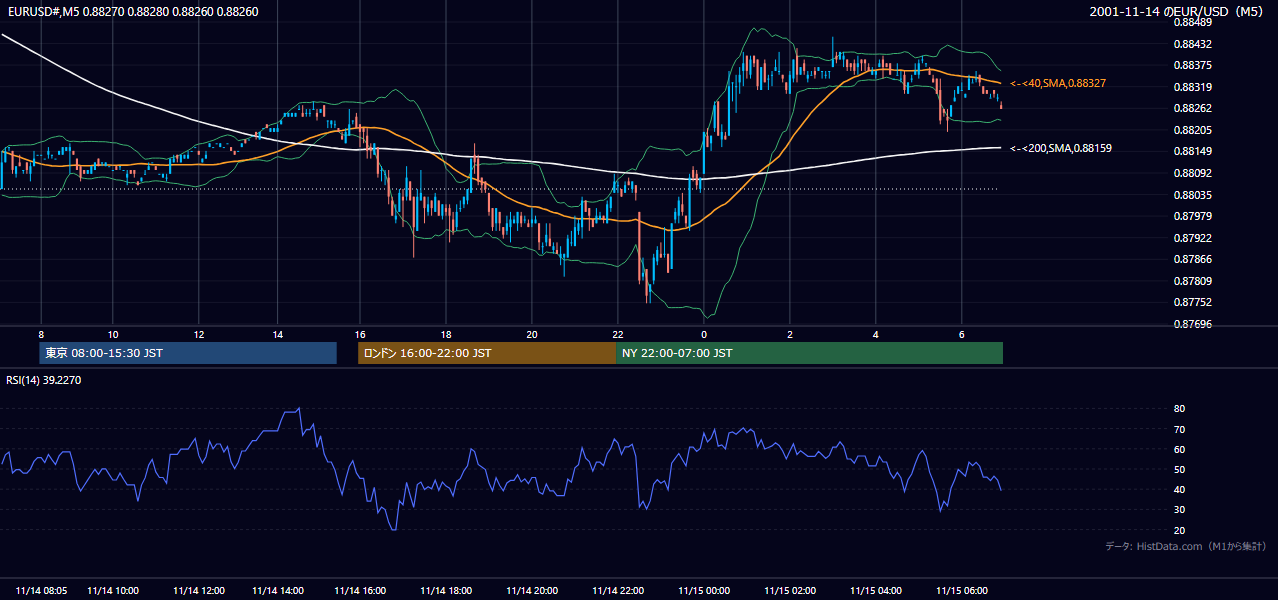Click the RSI 80 level label
The height and width of the screenshot is (600, 1278).
tap(1179, 409)
